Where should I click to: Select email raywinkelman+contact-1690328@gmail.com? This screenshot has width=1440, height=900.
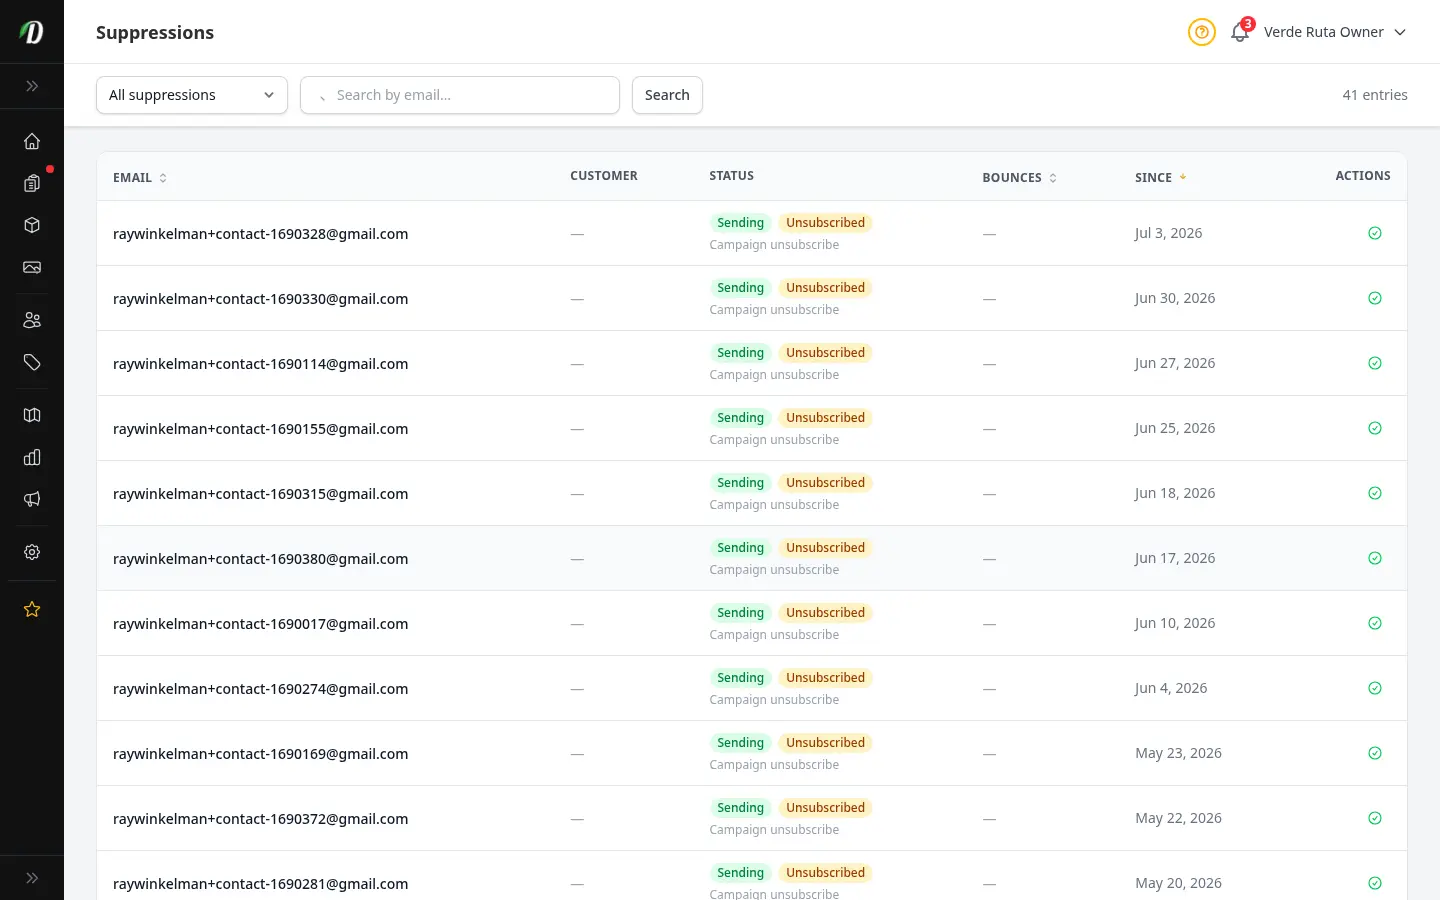click(x=260, y=234)
